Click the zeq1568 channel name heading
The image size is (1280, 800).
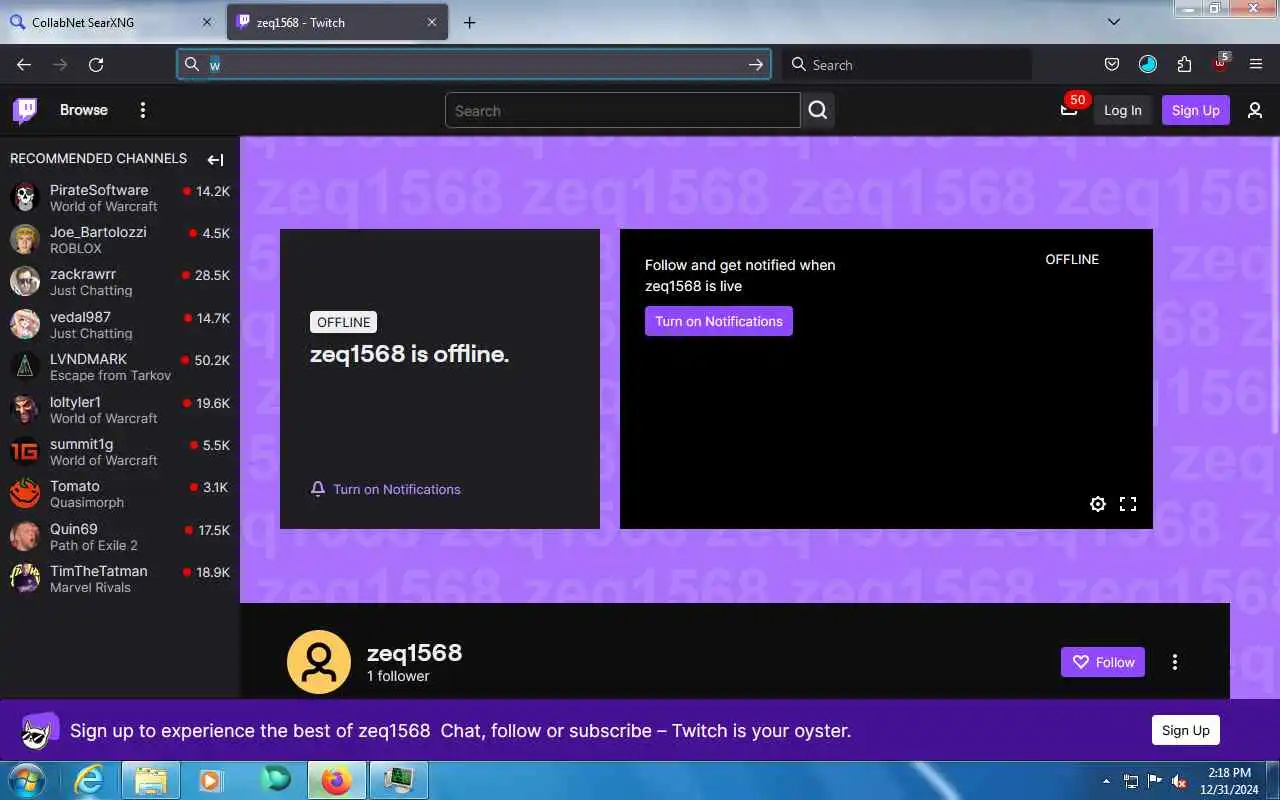[414, 653]
